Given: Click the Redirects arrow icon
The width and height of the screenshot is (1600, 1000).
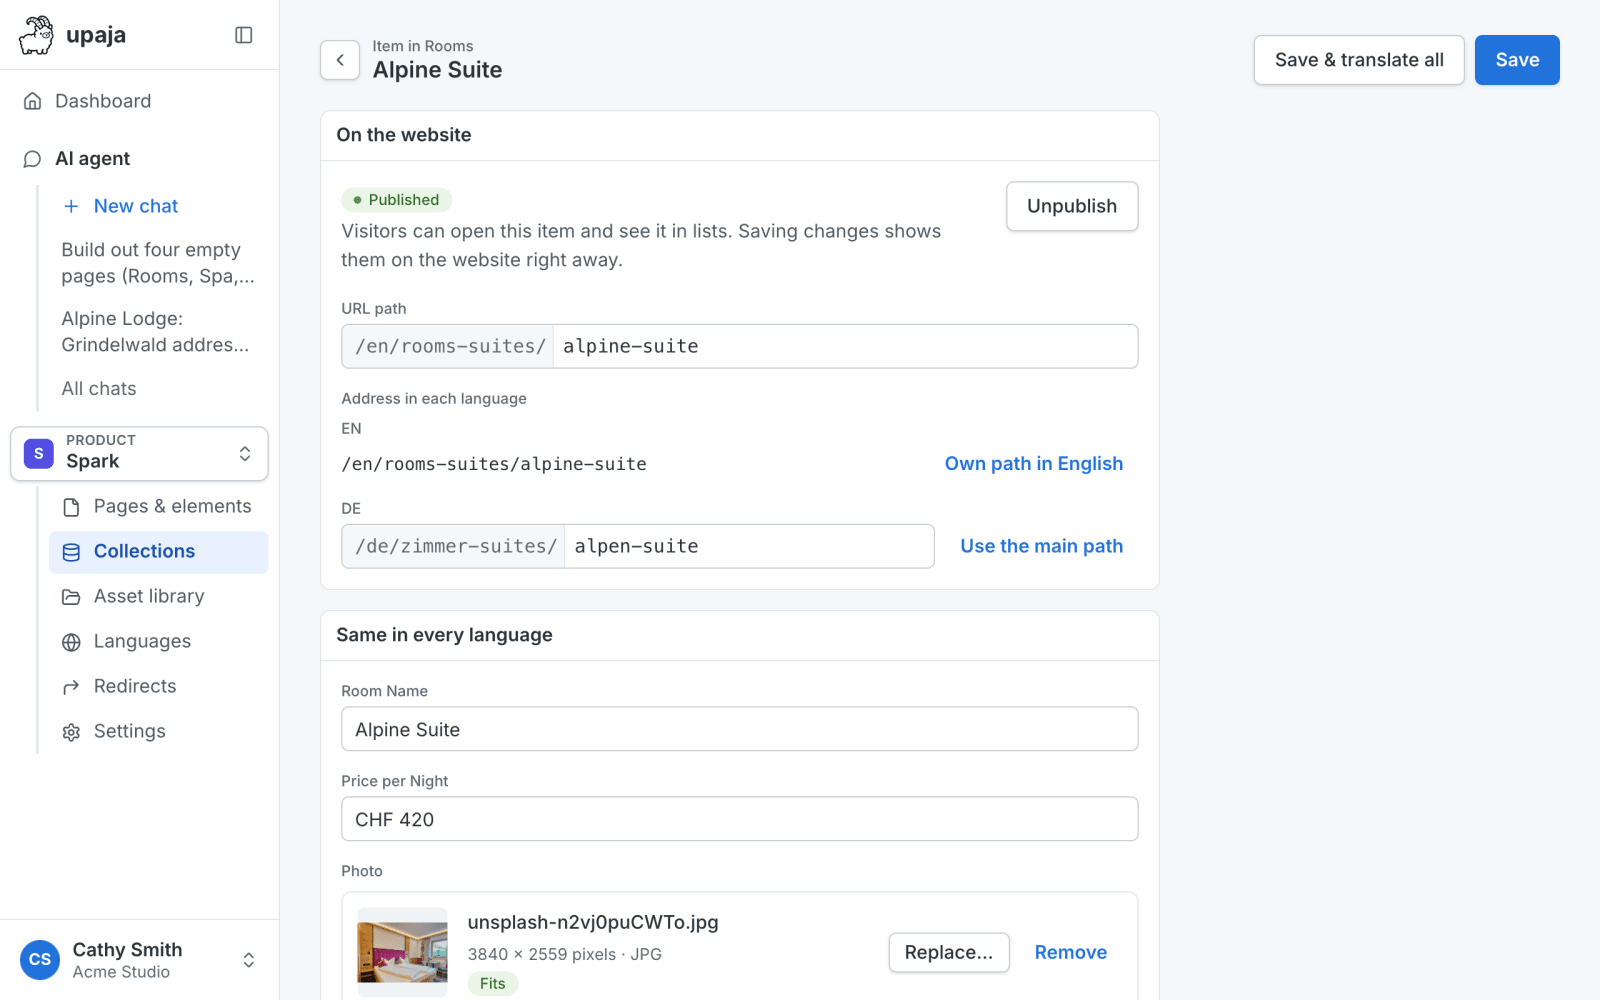Looking at the screenshot, I should coord(71,687).
